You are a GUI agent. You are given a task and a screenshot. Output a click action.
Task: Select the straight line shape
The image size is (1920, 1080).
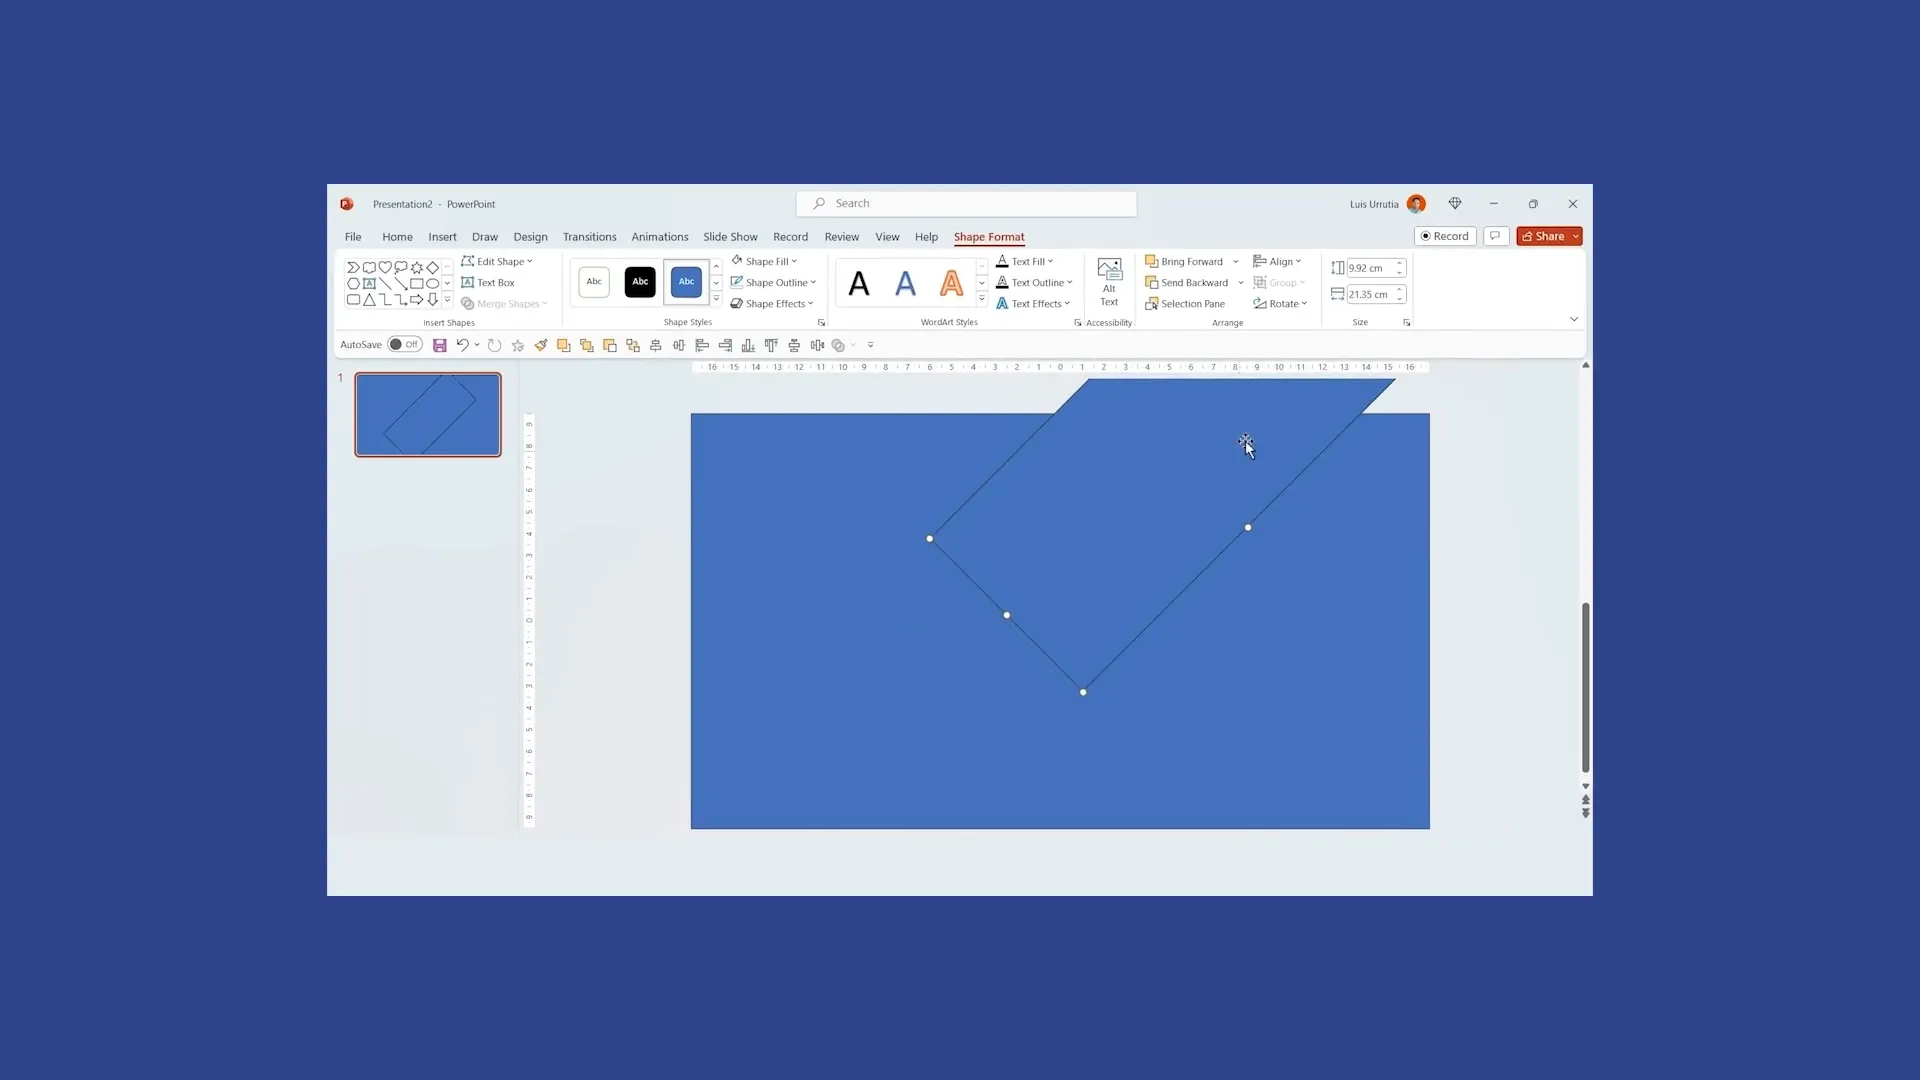click(x=385, y=284)
